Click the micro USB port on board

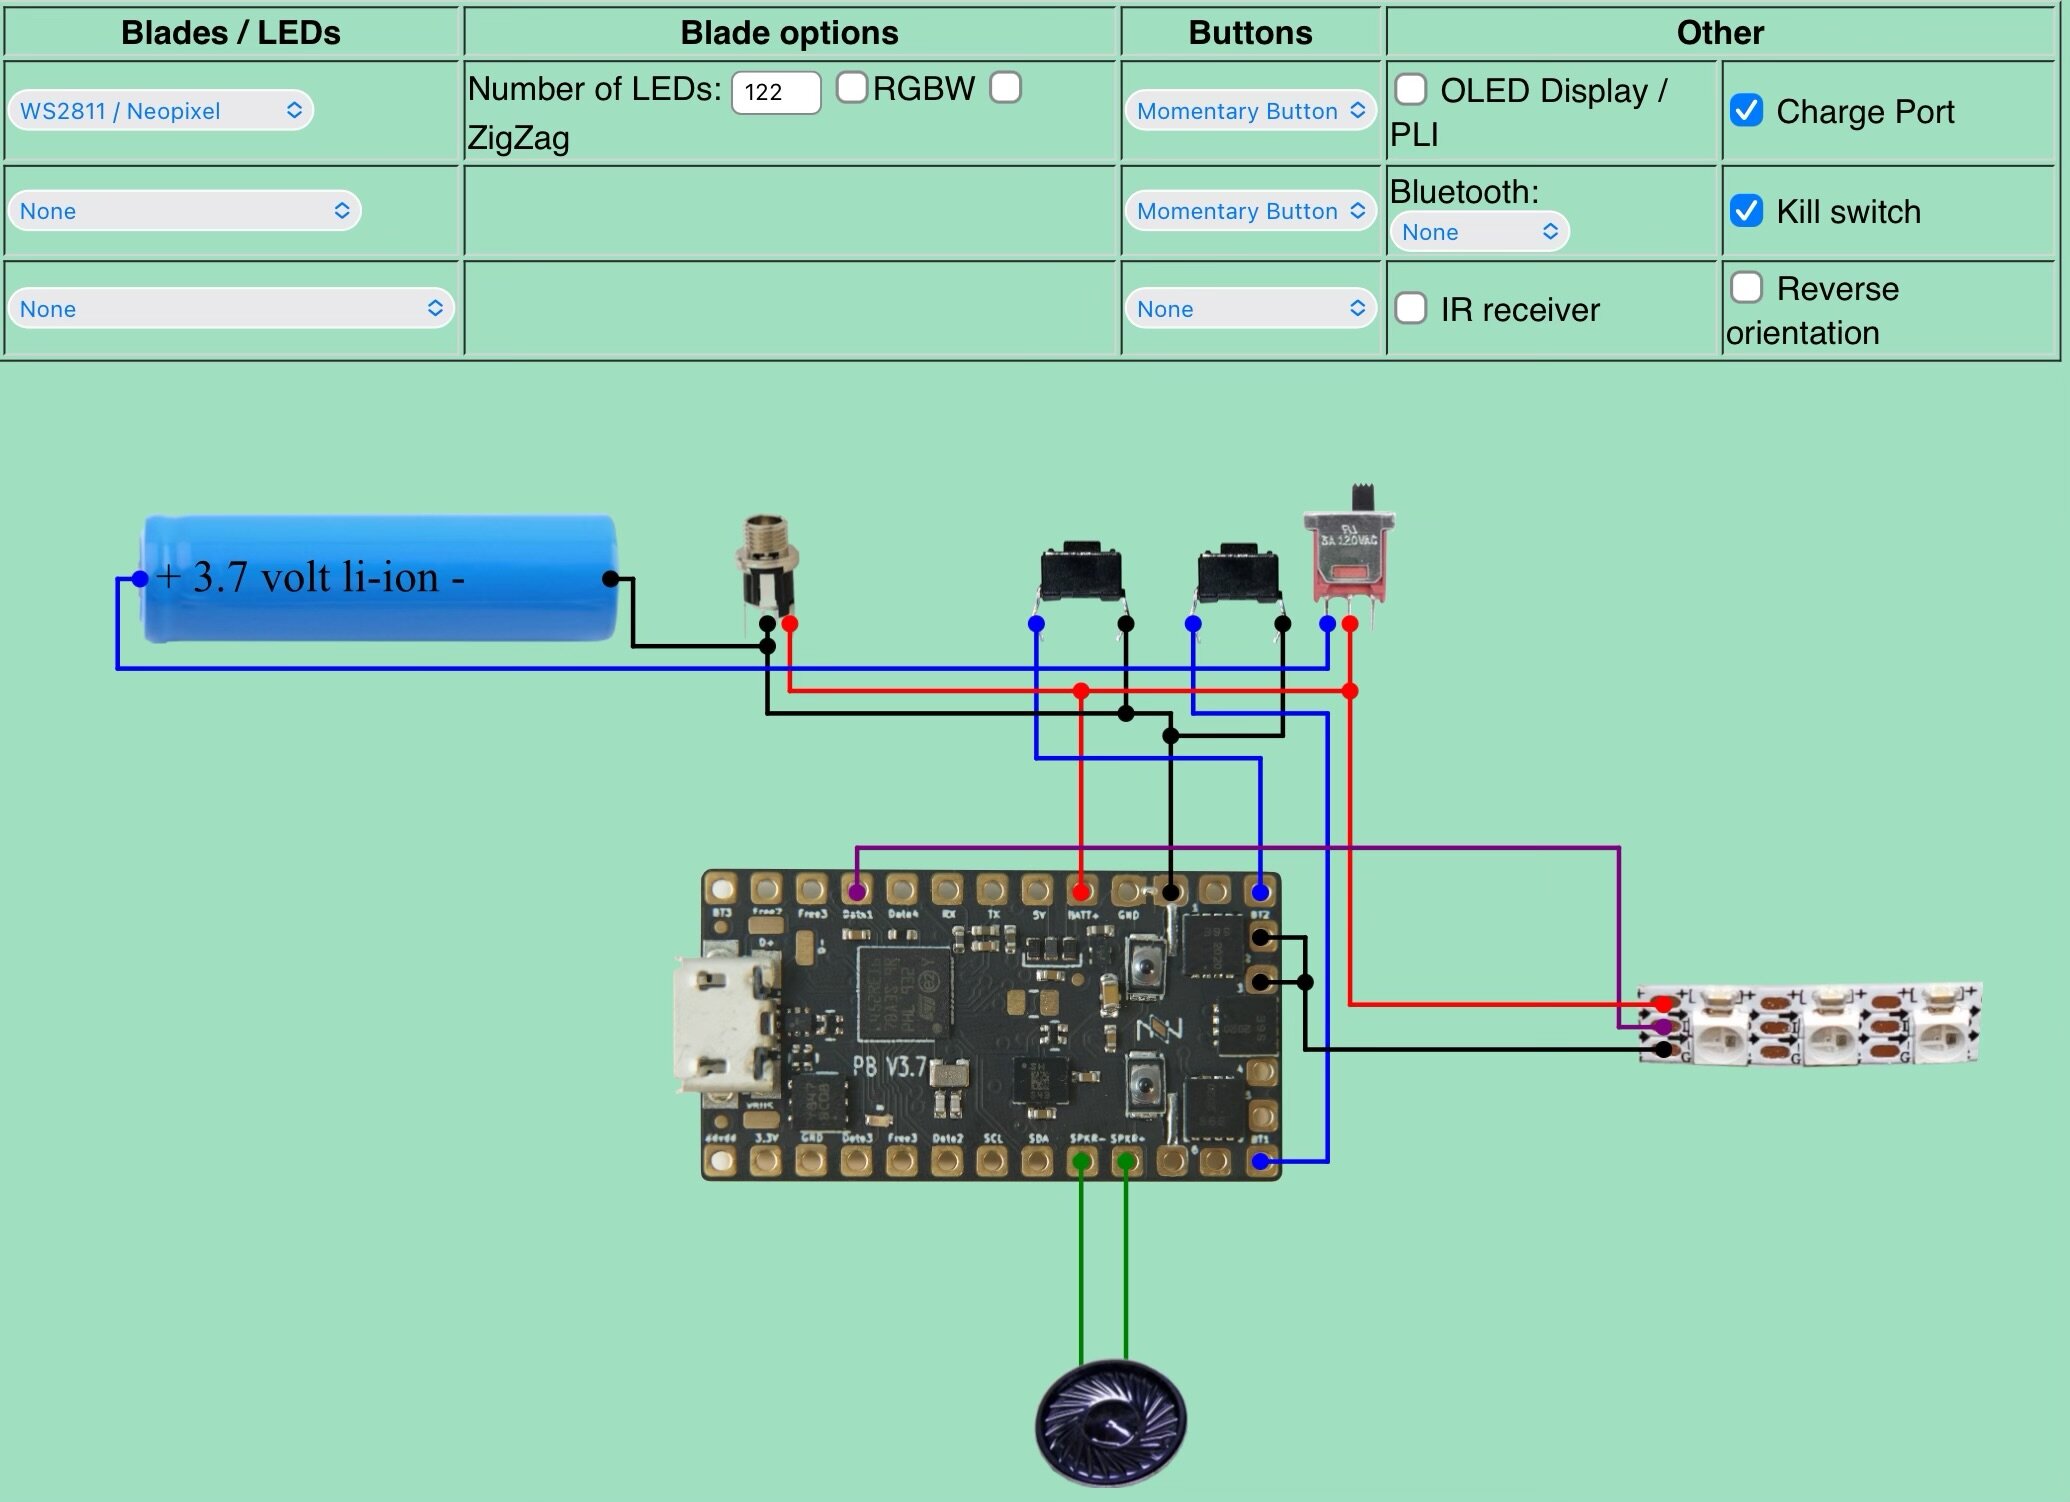point(726,1024)
